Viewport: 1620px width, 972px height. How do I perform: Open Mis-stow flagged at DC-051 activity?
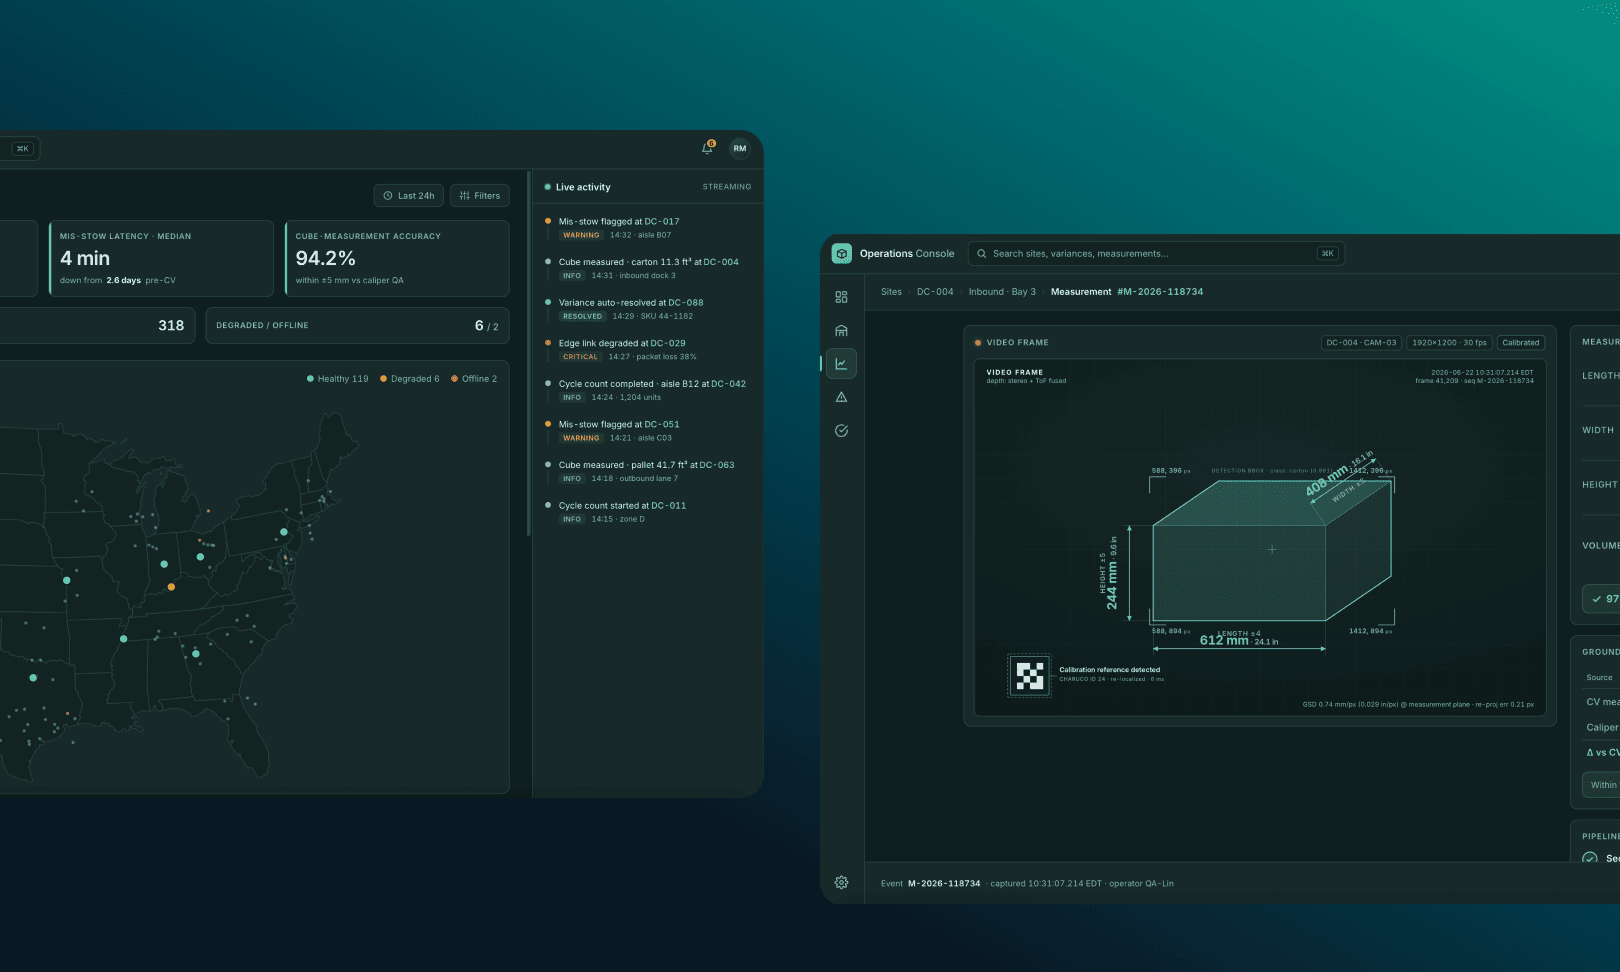point(648,431)
